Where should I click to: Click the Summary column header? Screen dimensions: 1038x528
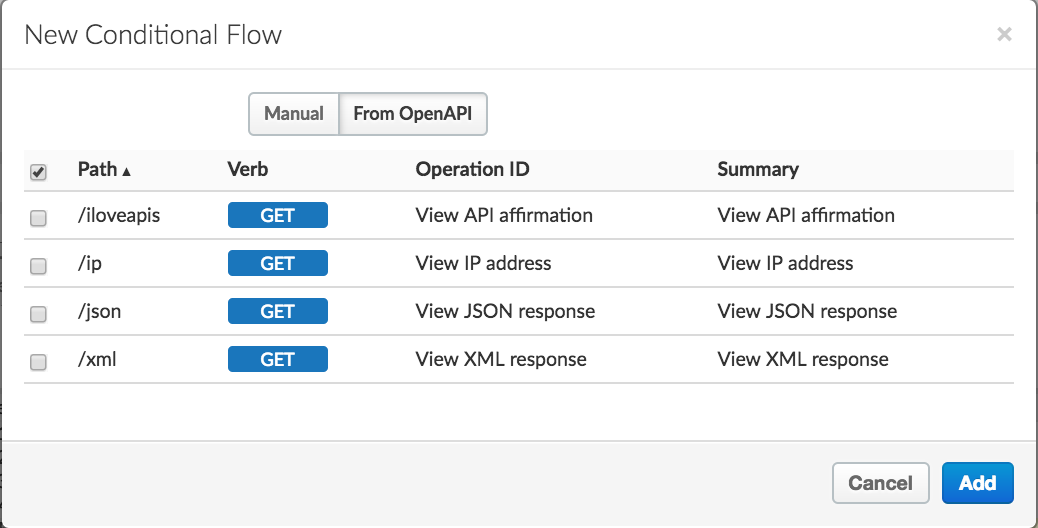pos(757,169)
